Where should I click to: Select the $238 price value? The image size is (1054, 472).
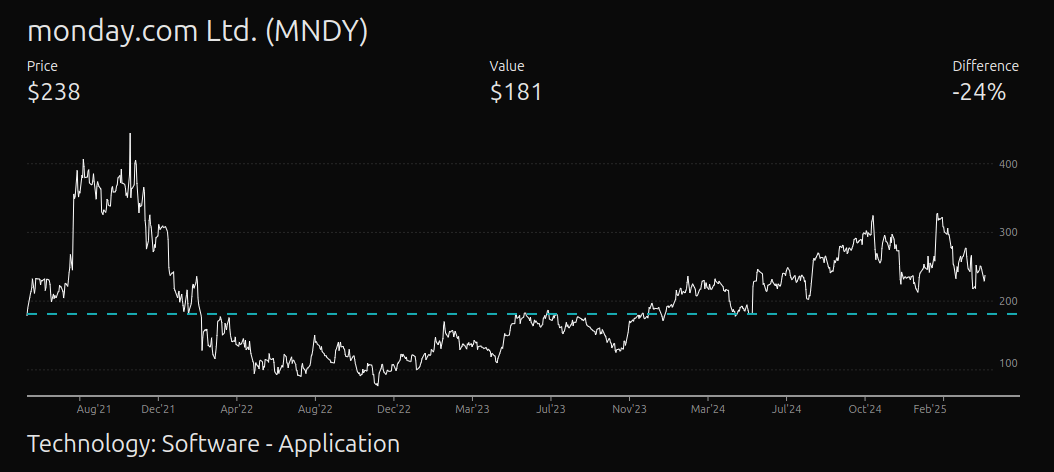[x=54, y=92]
